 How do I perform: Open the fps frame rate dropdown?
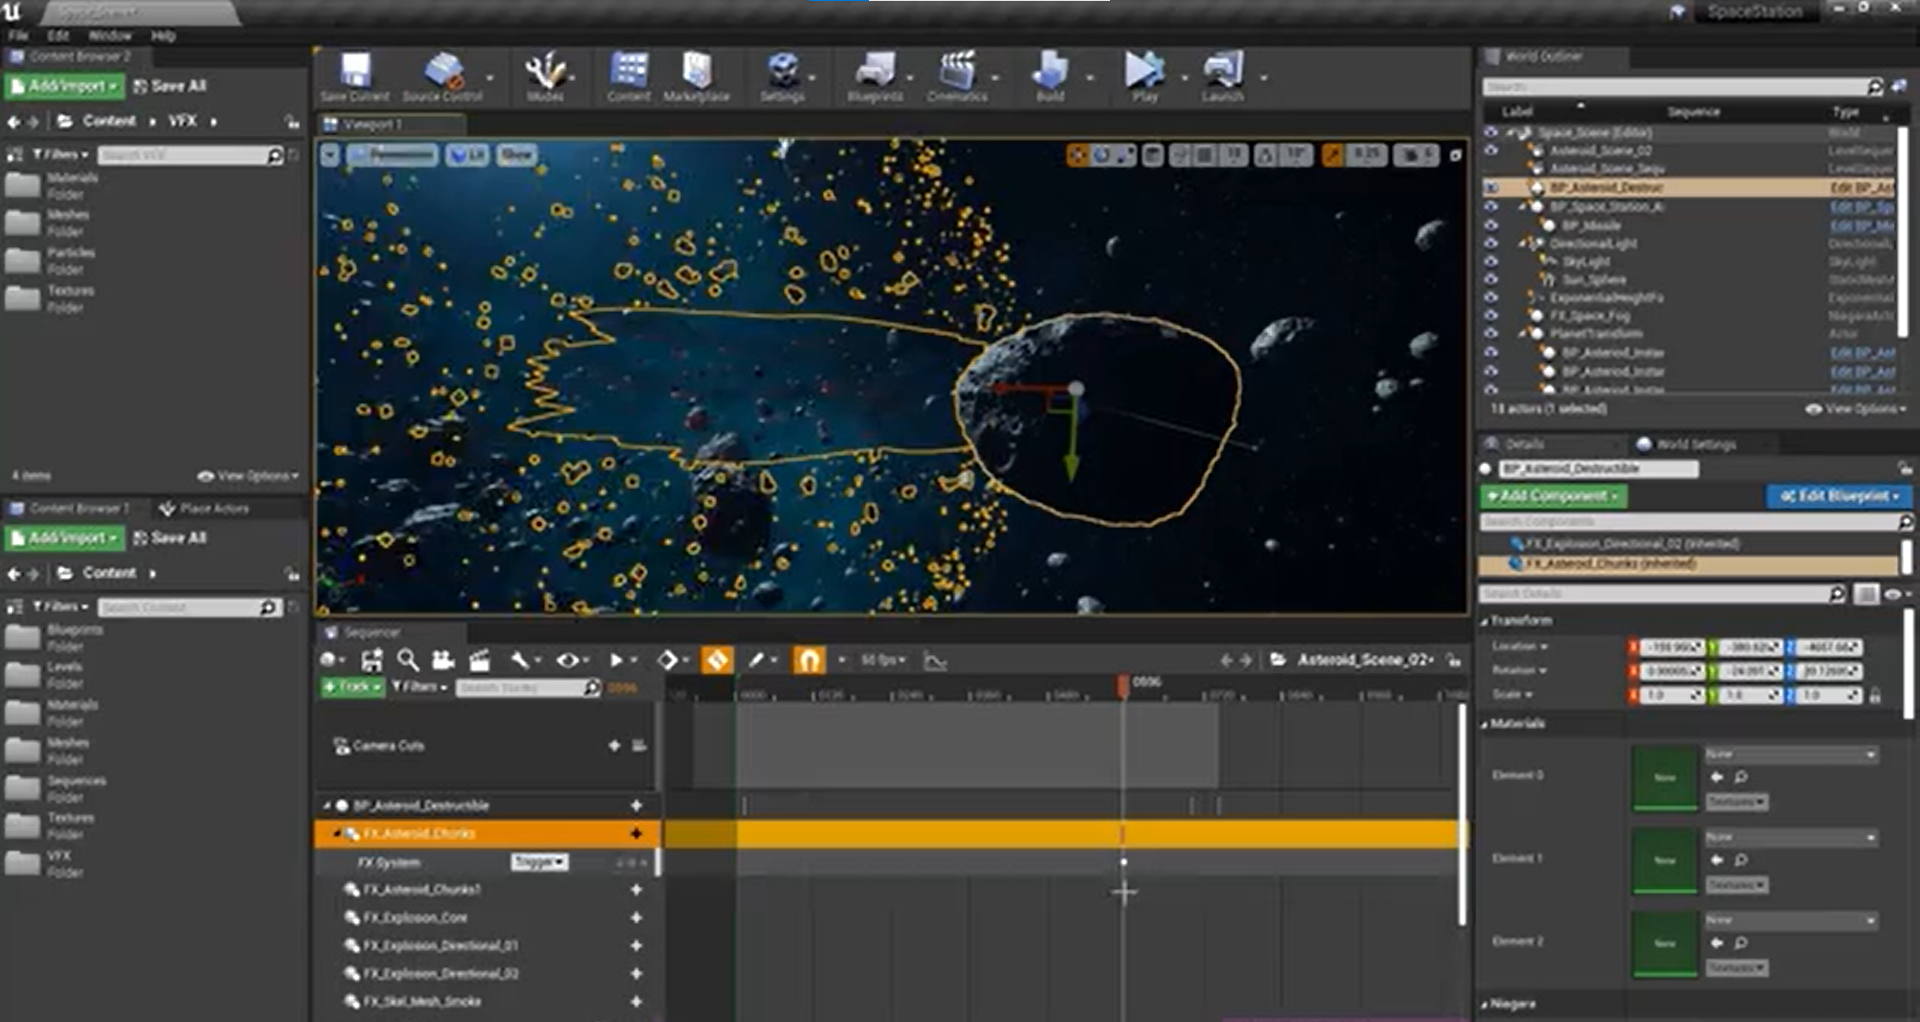coord(883,660)
